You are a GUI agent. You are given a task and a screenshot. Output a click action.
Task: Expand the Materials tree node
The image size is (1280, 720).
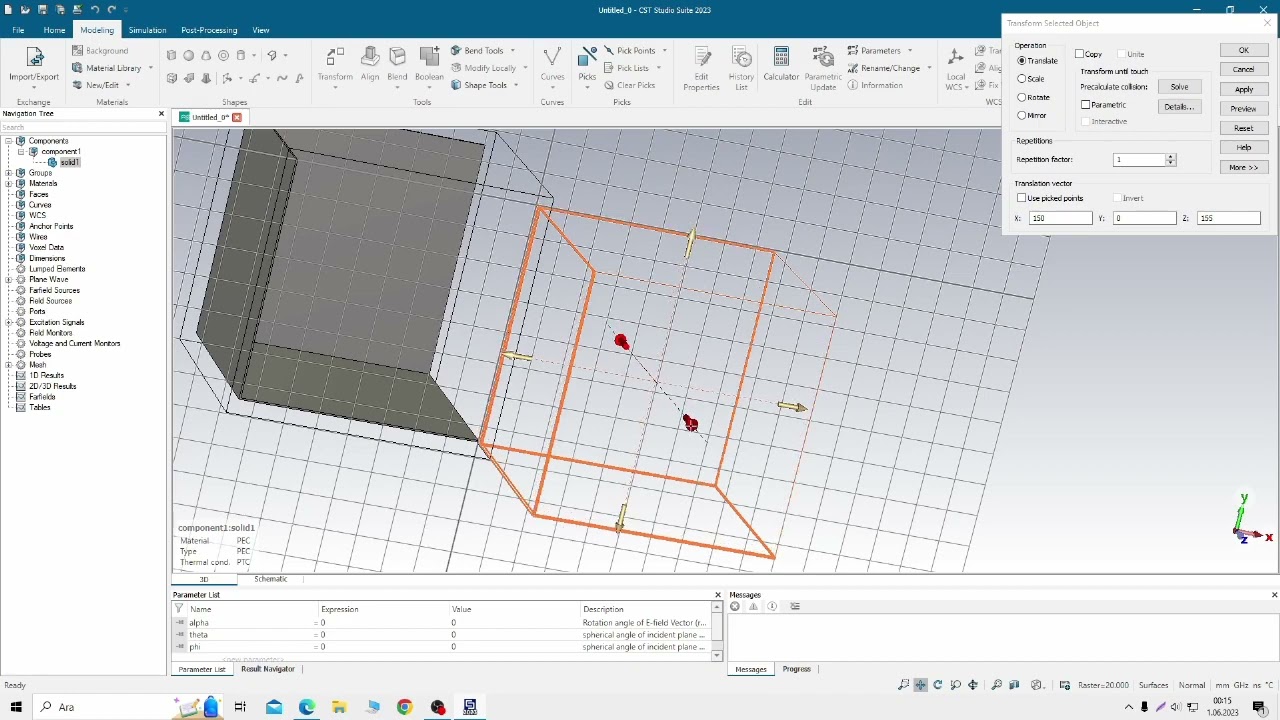pyautogui.click(x=9, y=184)
